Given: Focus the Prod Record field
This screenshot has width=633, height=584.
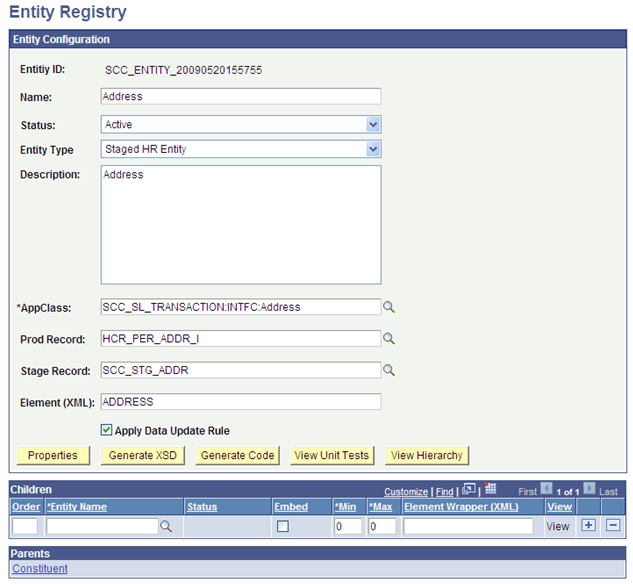Looking at the screenshot, I should coord(241,339).
